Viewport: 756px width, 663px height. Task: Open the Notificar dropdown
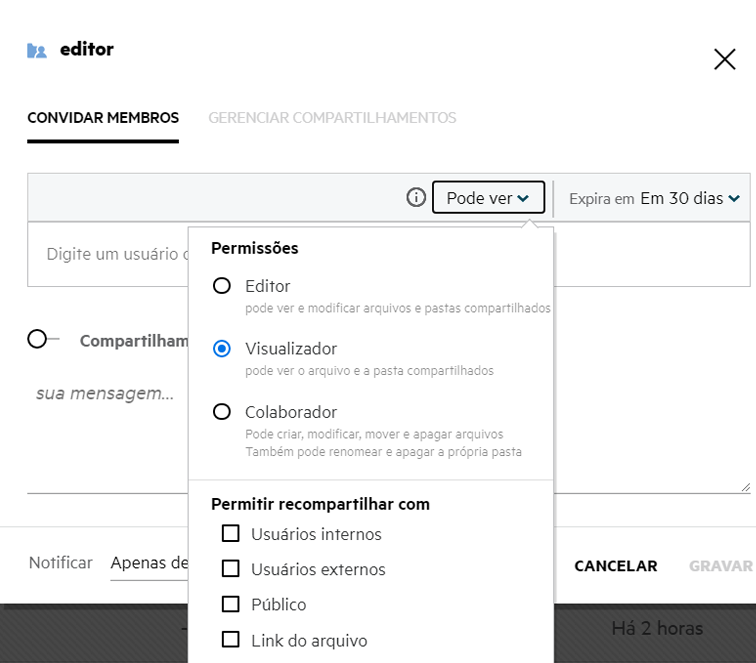[148, 564]
